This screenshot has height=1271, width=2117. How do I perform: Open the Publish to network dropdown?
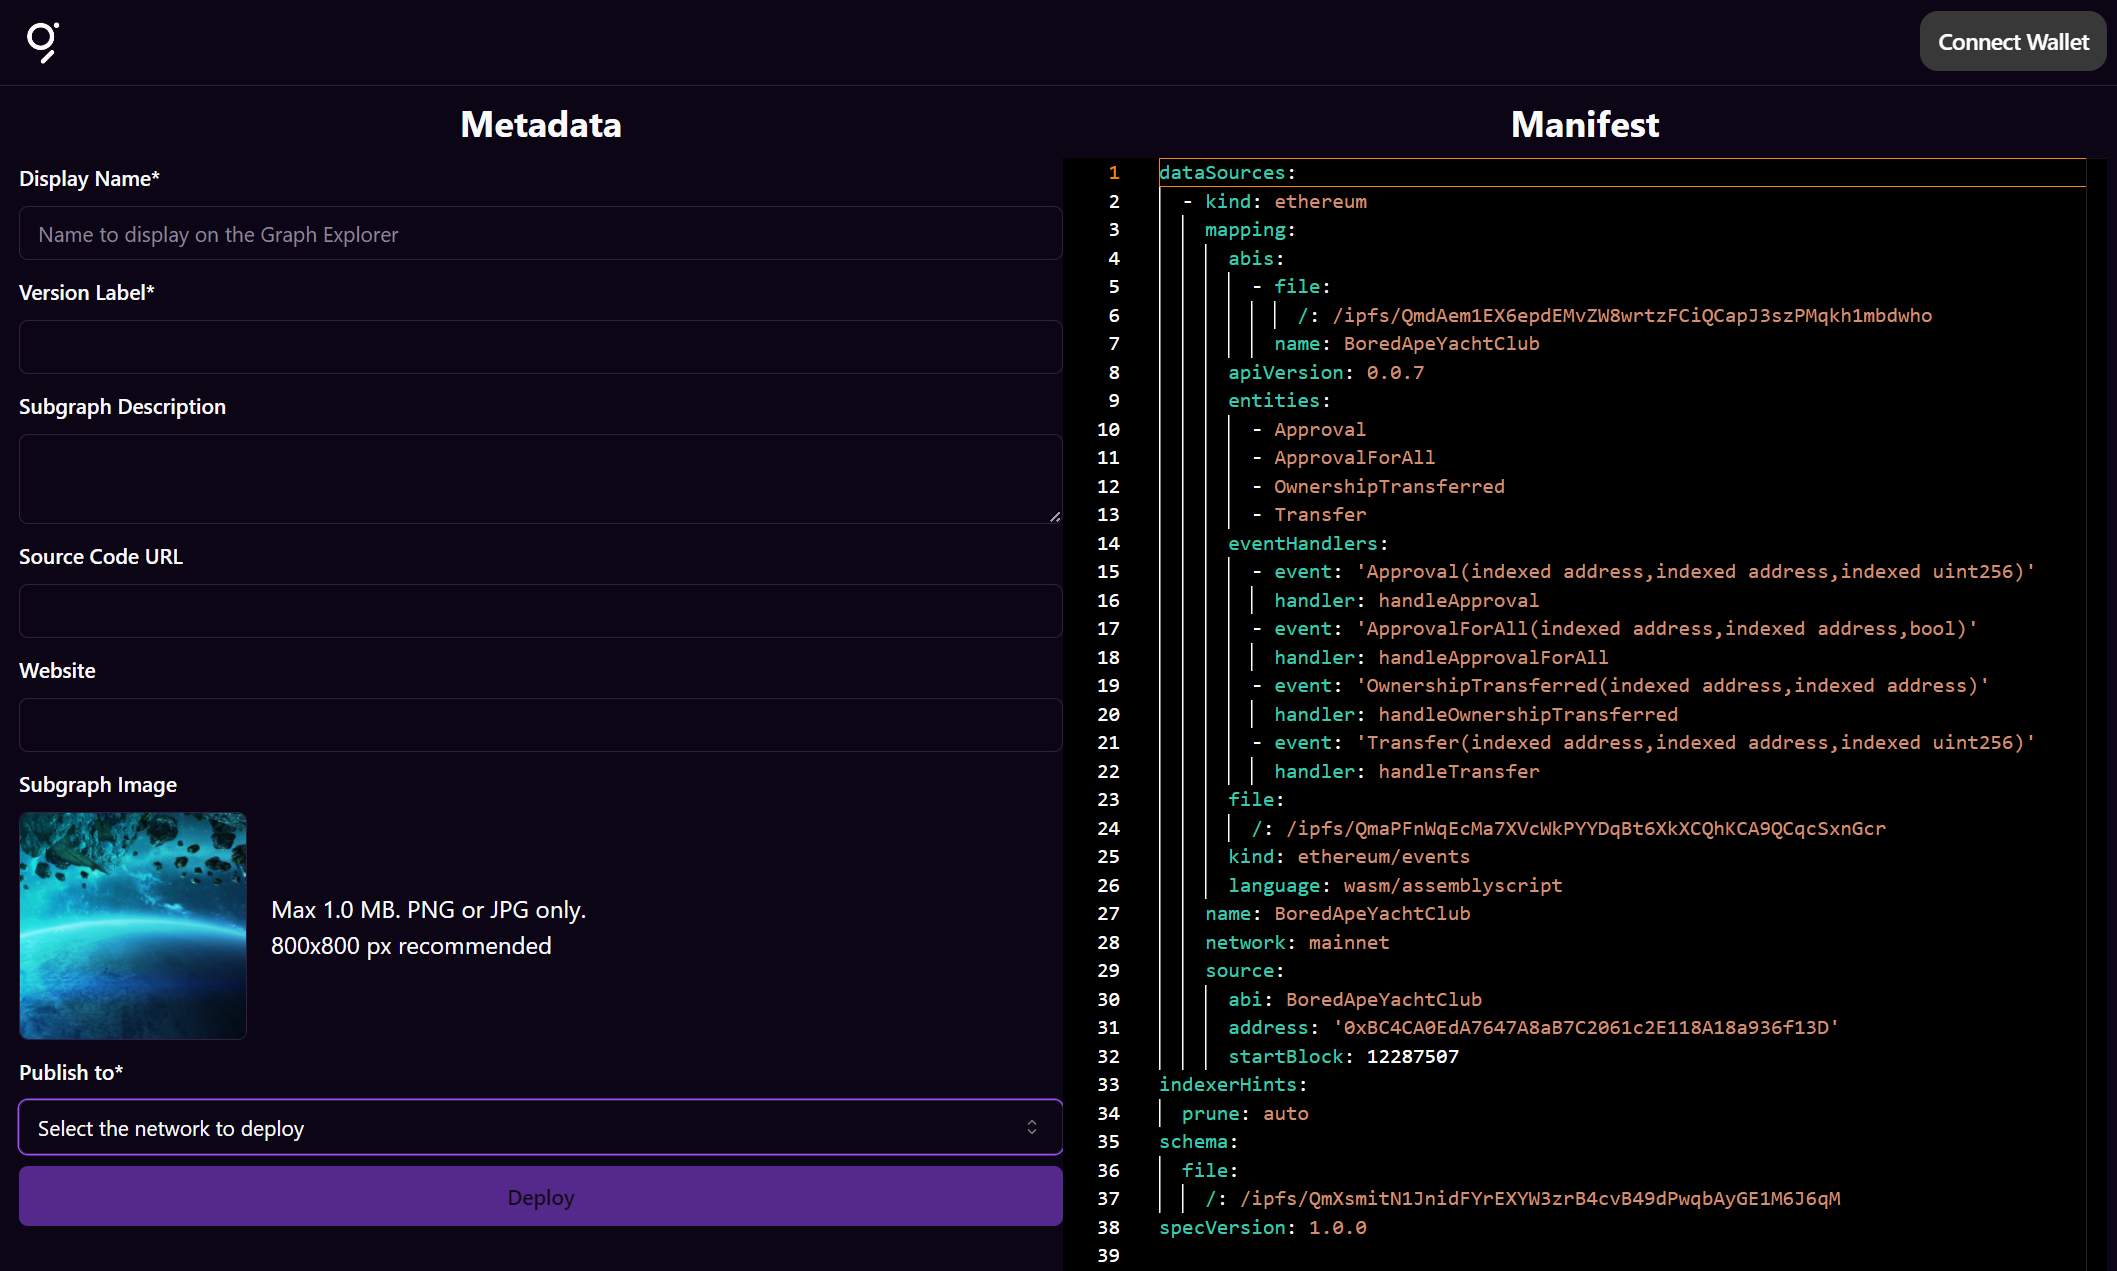pyautogui.click(x=540, y=1128)
